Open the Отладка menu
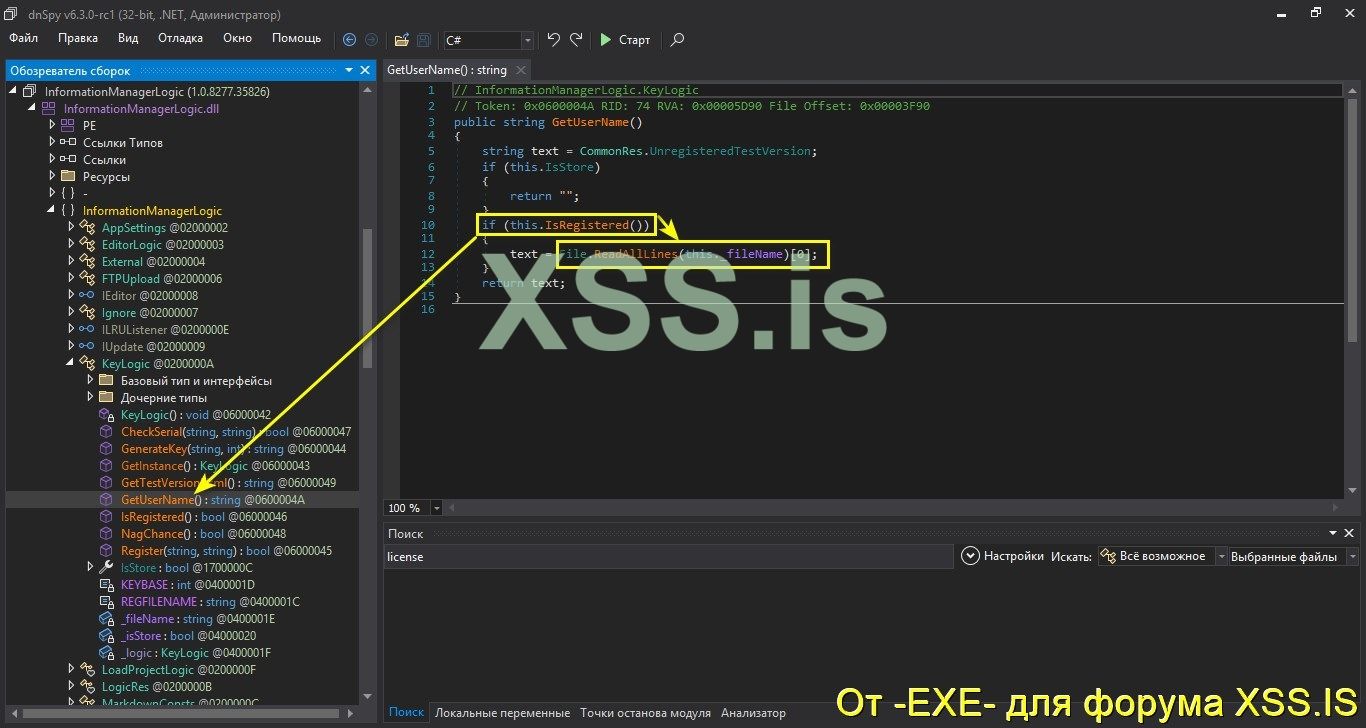The image size is (1366, 728). (x=180, y=38)
